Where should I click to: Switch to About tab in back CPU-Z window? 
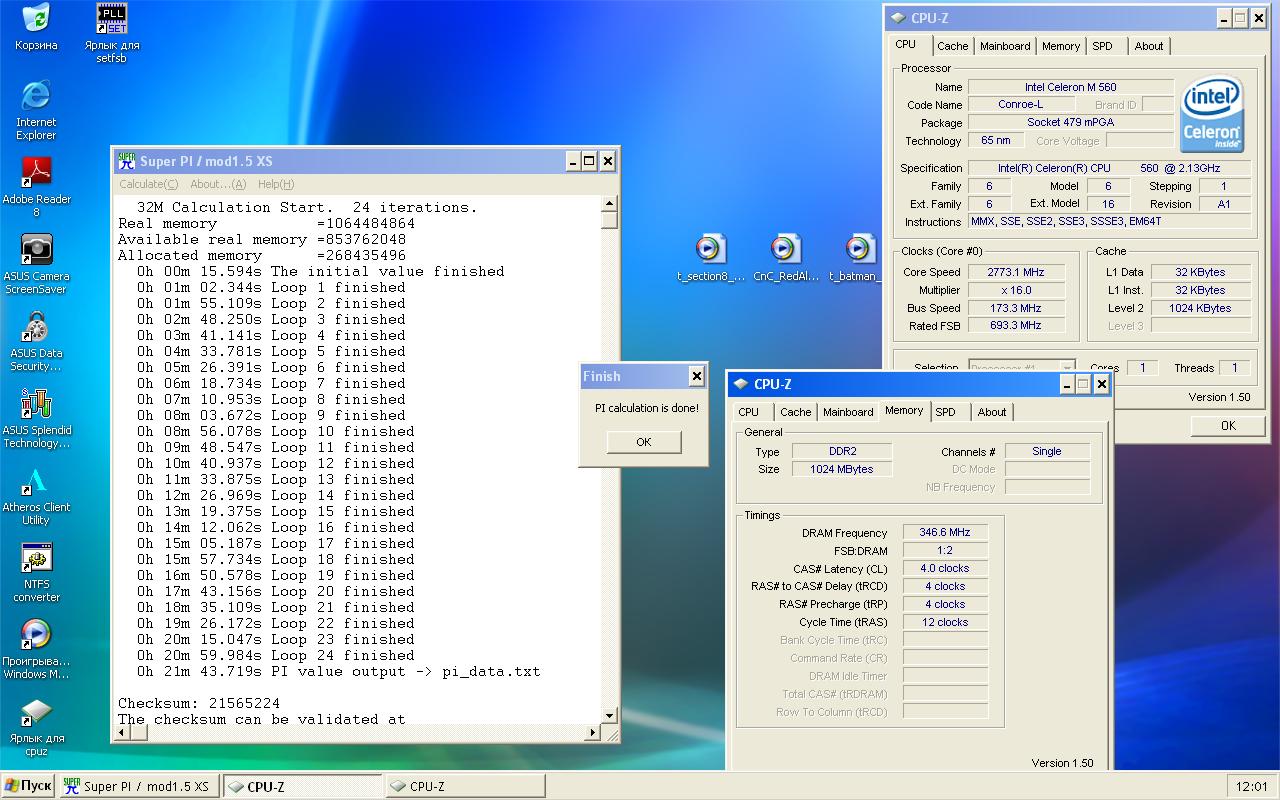pyautogui.click(x=1149, y=46)
